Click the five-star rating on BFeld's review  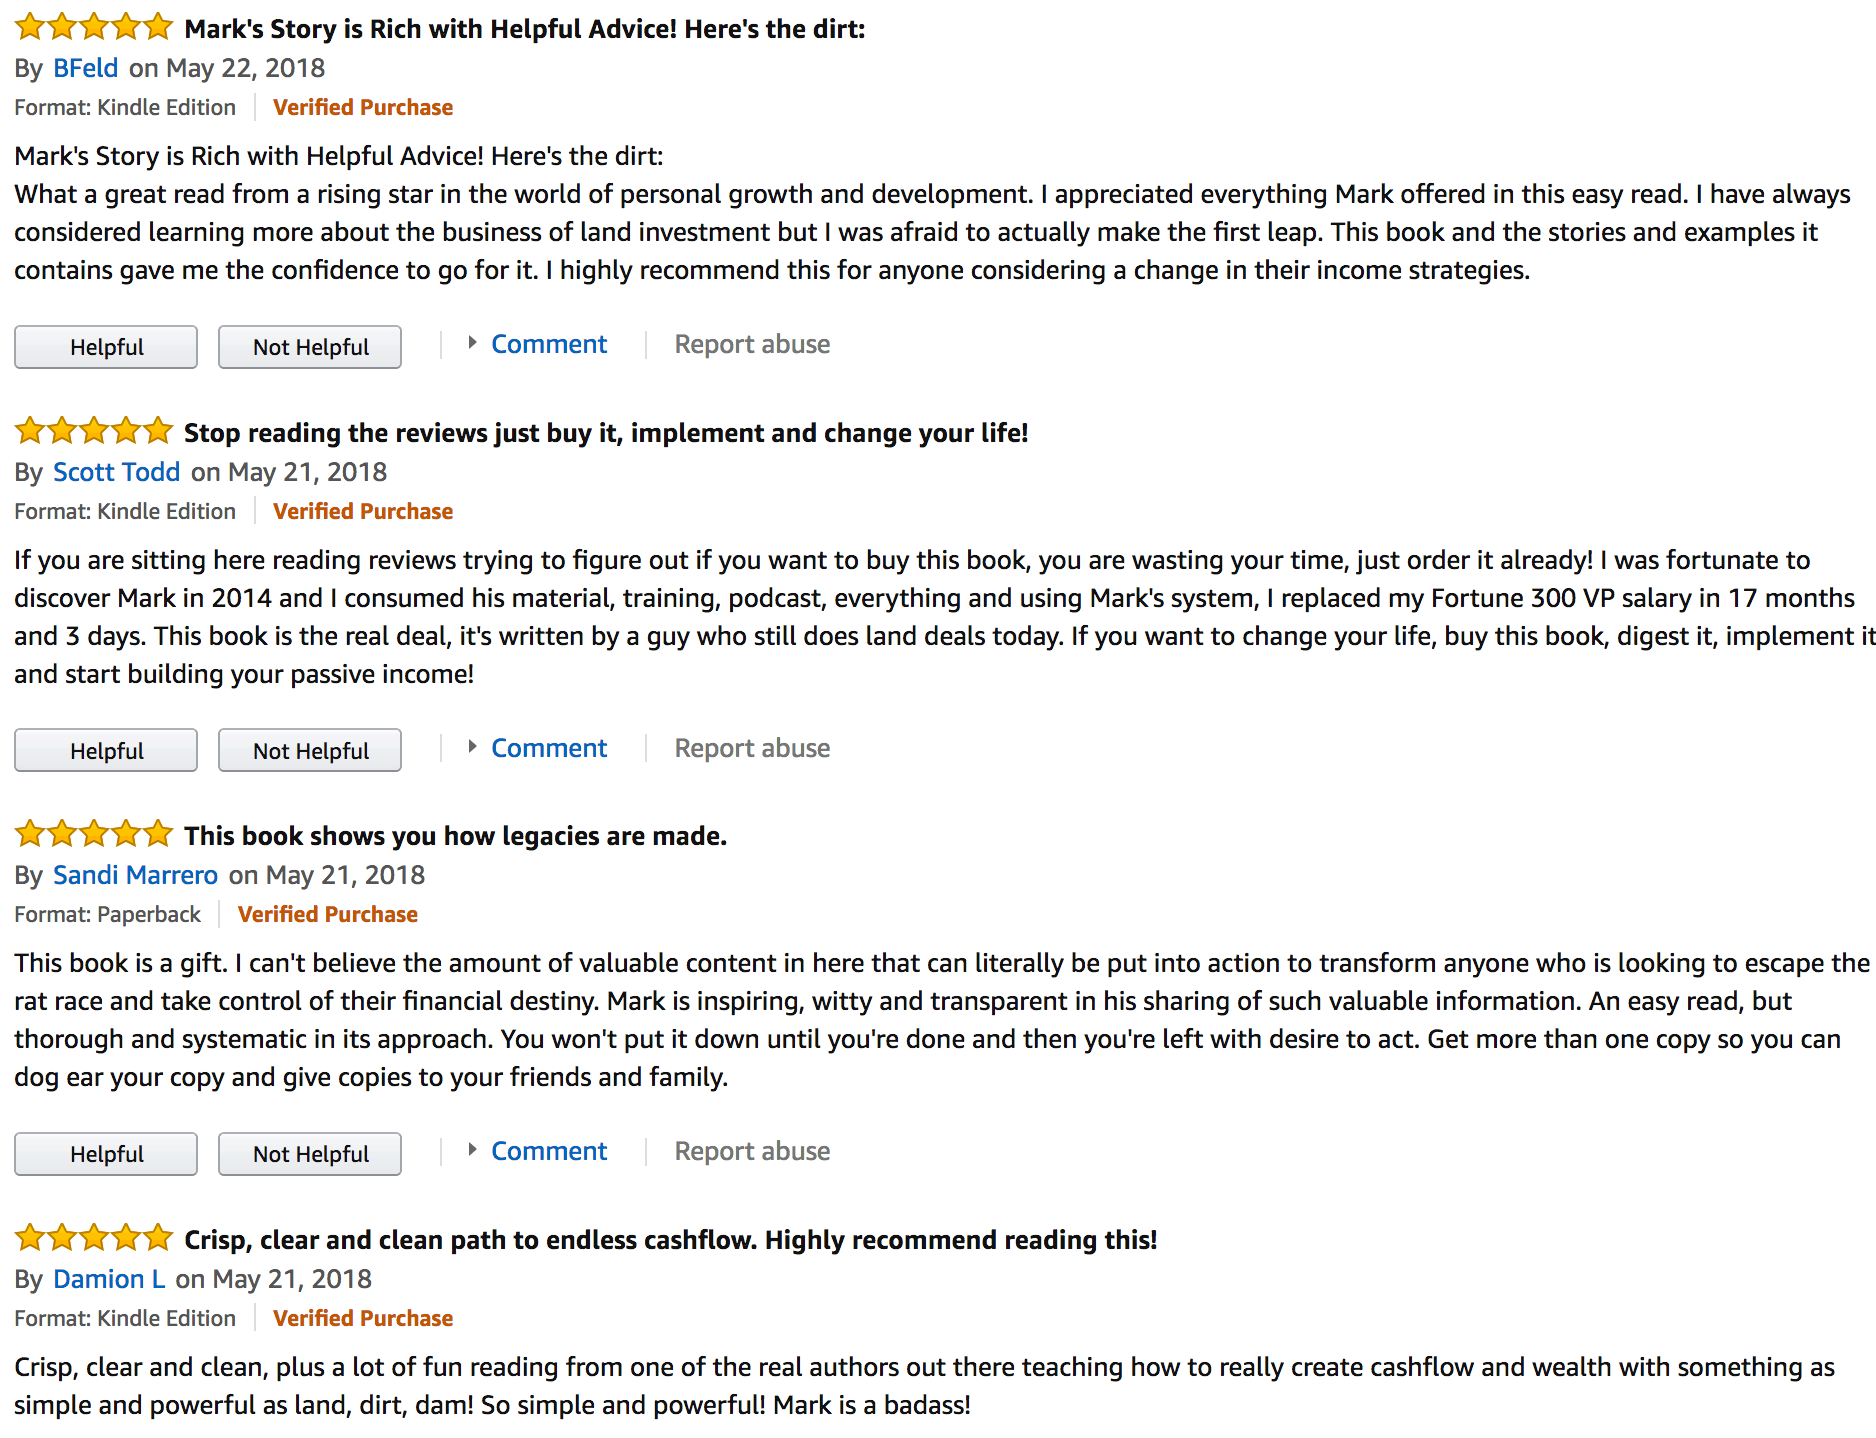pyautogui.click(x=94, y=28)
